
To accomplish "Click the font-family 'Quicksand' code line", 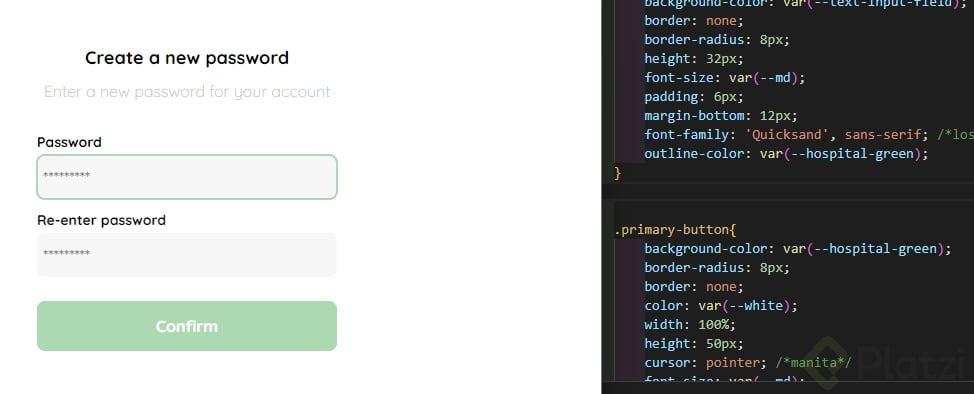I will tap(809, 135).
